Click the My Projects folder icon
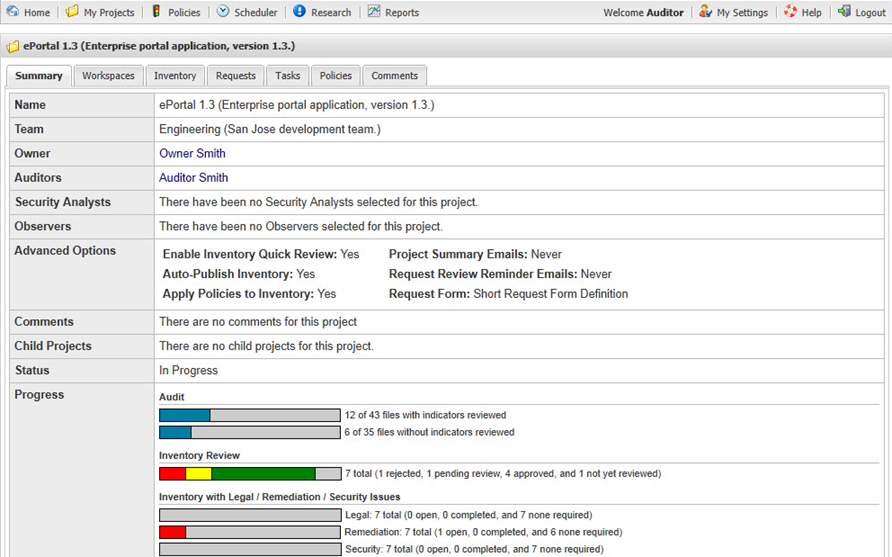 (x=73, y=12)
